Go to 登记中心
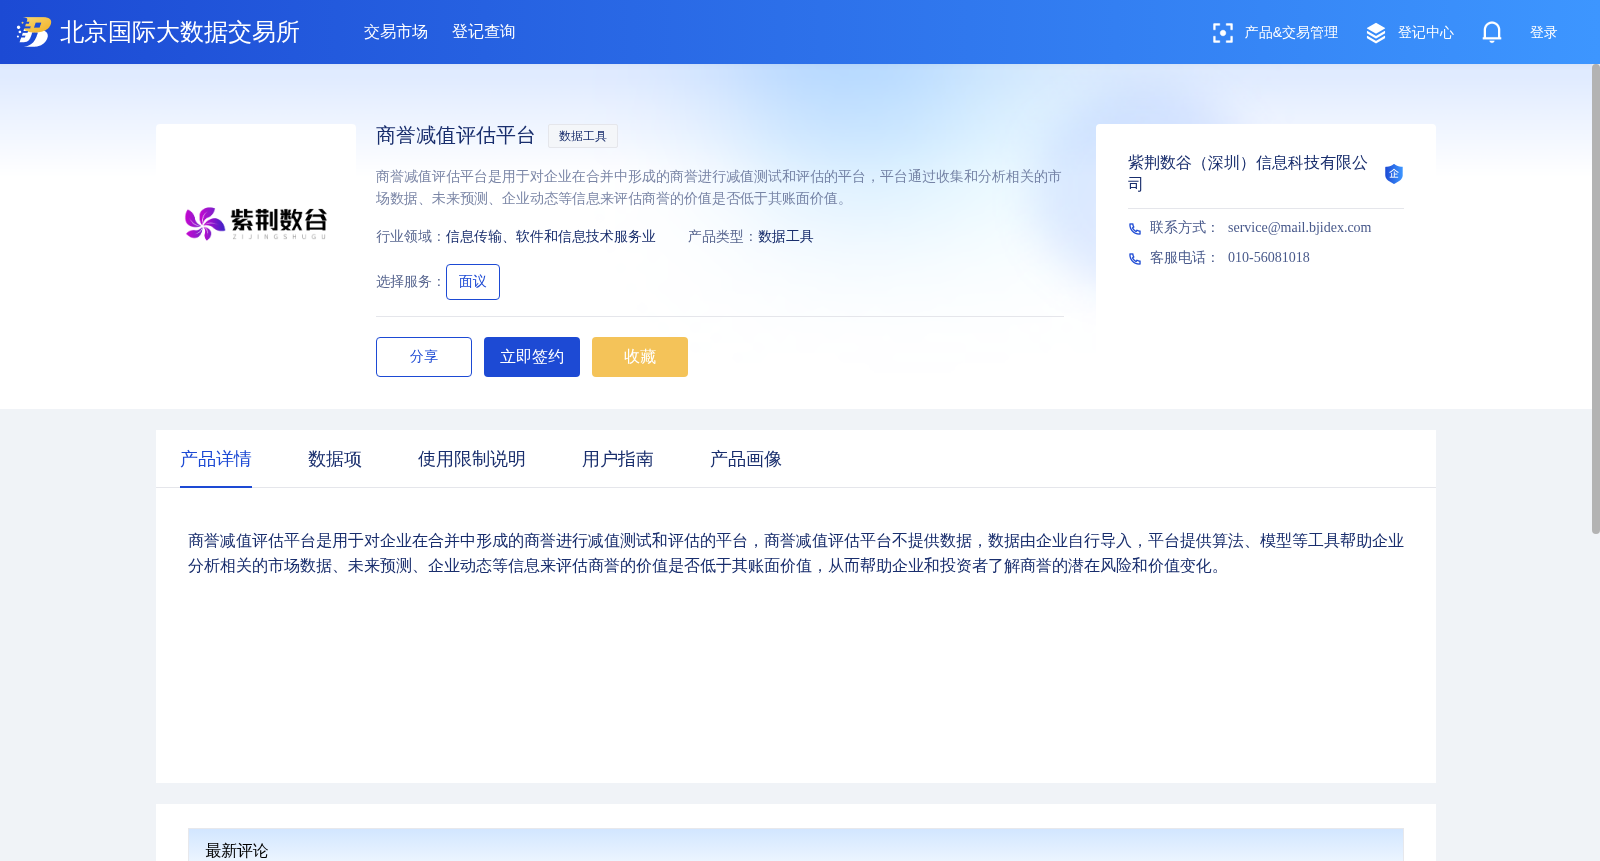 point(1426,33)
